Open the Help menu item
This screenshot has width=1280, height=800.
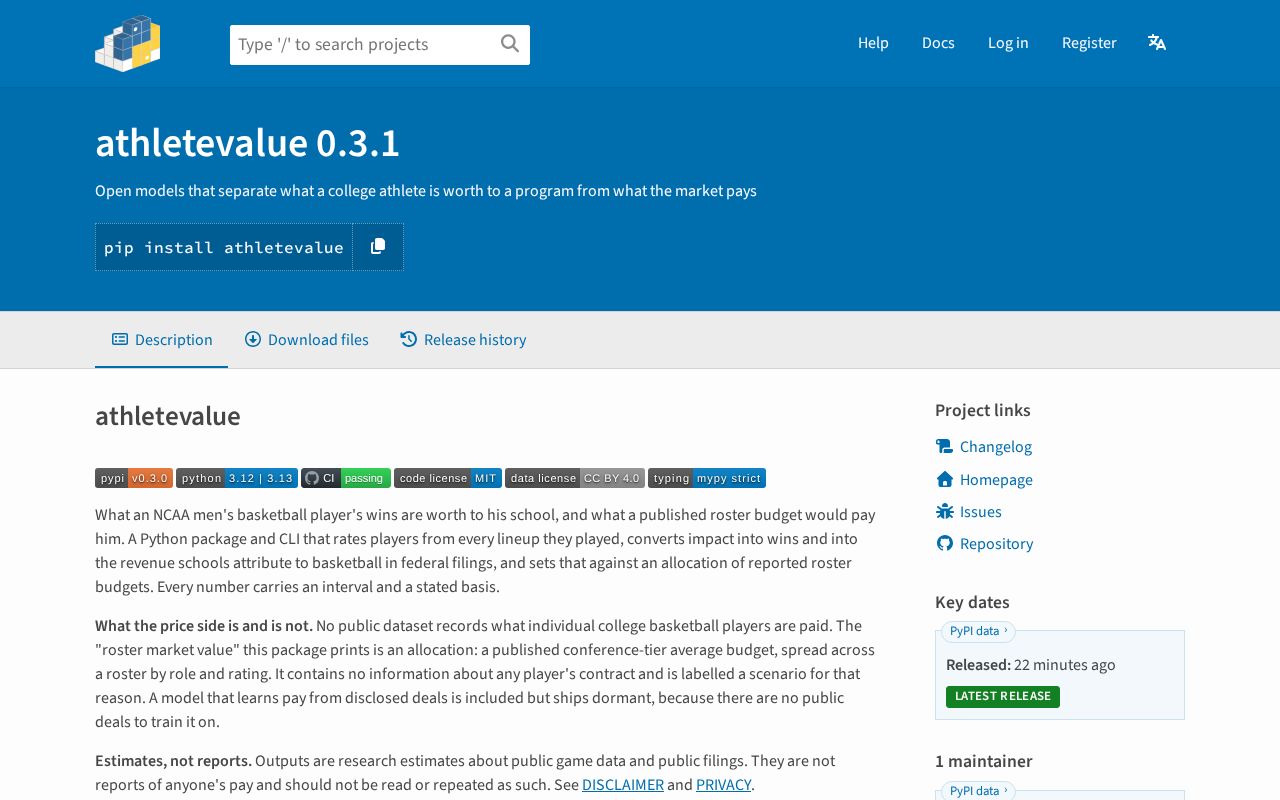(x=873, y=43)
